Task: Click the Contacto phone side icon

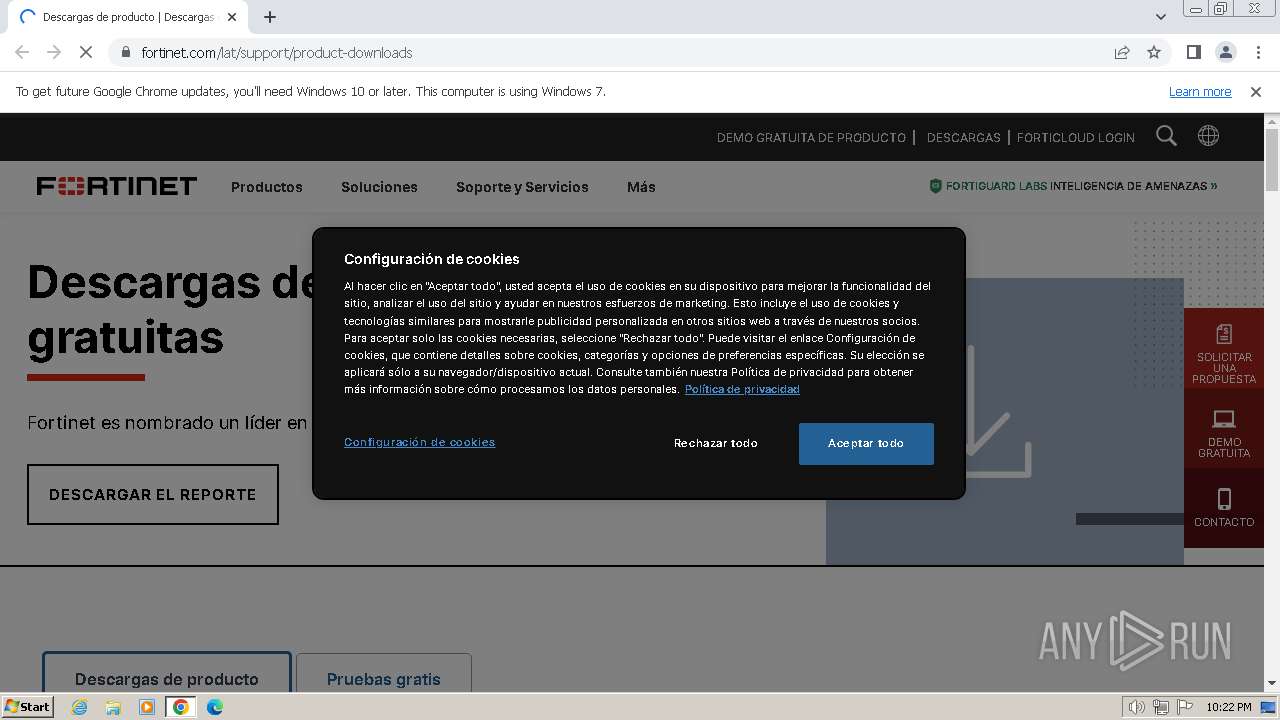Action: [x=1224, y=507]
